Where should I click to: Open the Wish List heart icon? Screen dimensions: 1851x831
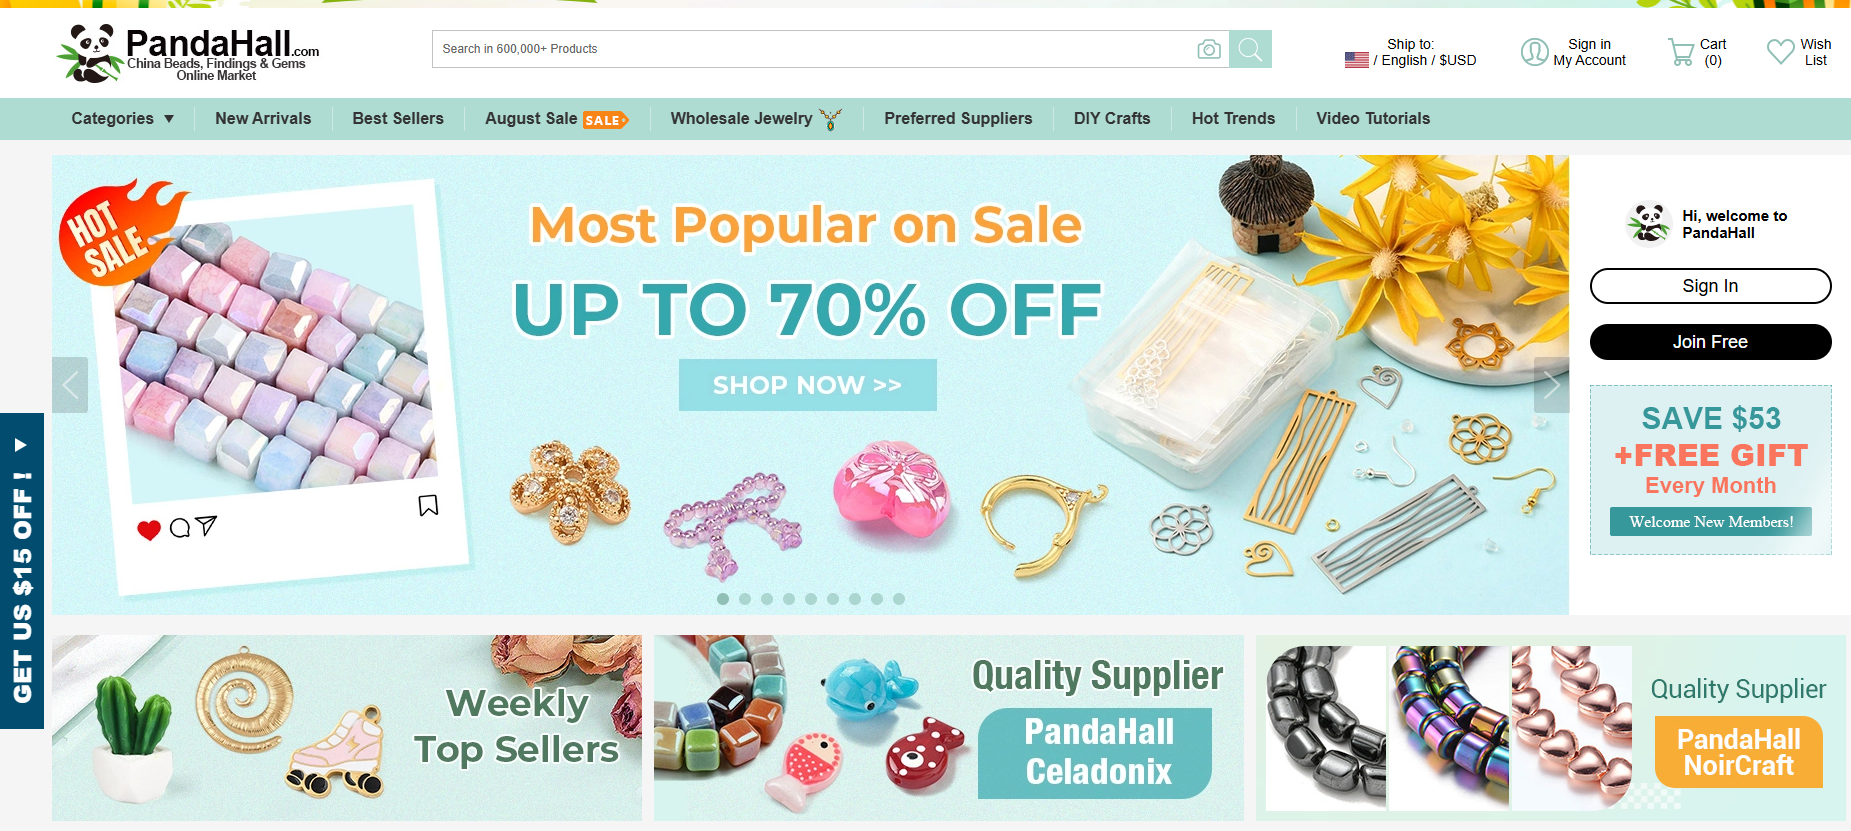pyautogui.click(x=1780, y=51)
